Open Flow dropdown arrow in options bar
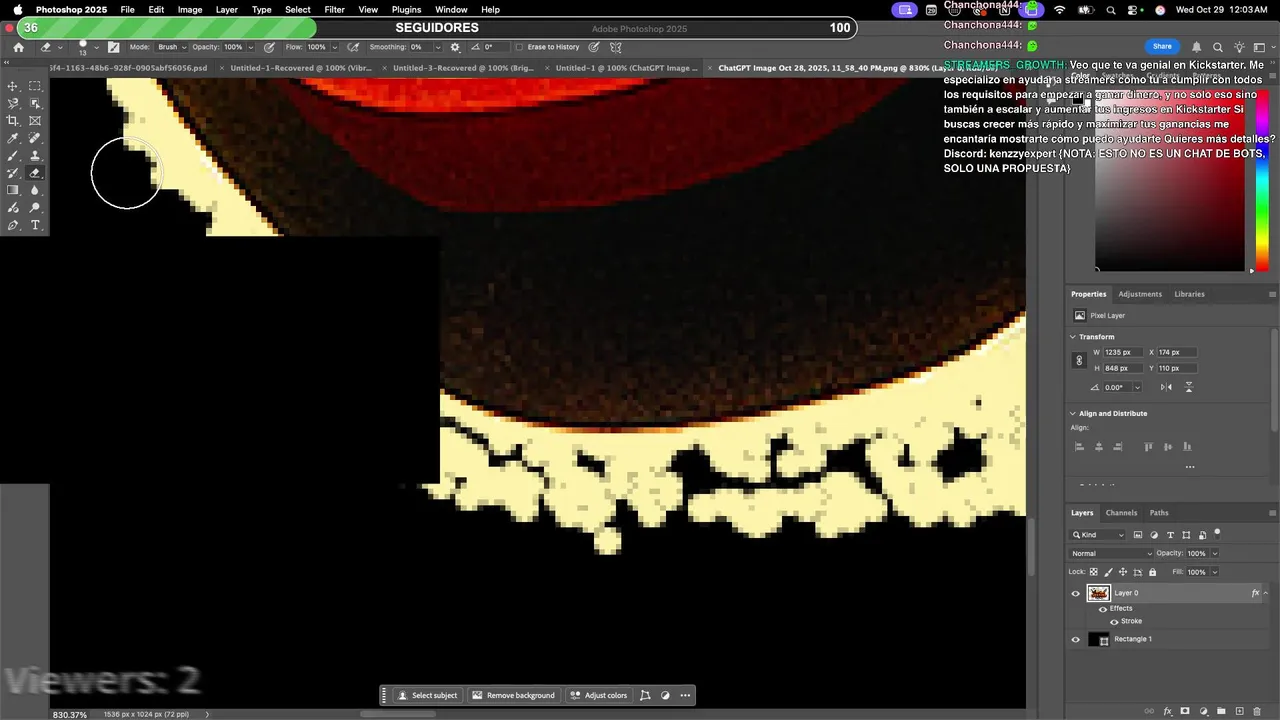Screen dimensions: 1280x720 pyautogui.click(x=333, y=47)
